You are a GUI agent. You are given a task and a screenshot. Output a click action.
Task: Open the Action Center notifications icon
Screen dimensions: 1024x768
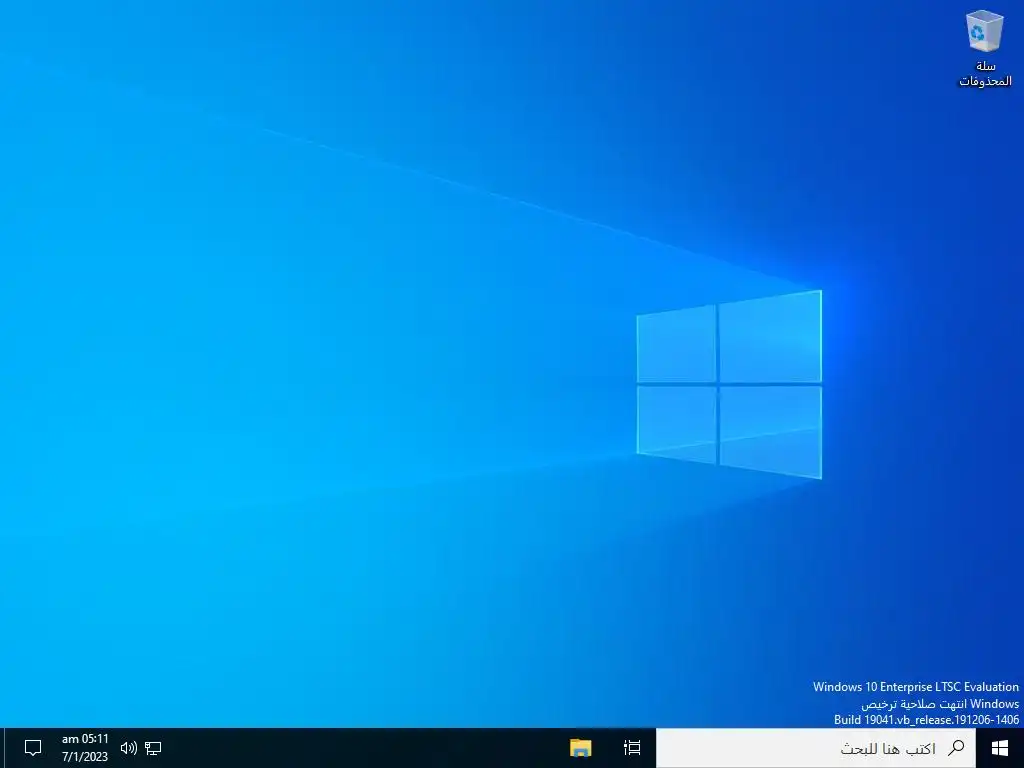[x=33, y=748]
